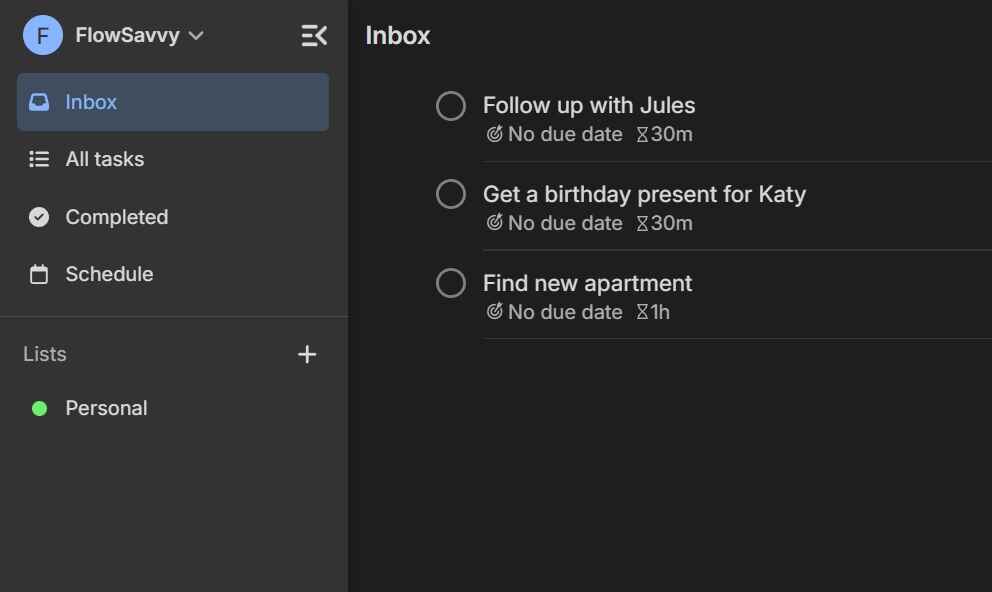Open the FlowSavvy workspace dropdown chevron

pyautogui.click(x=197, y=35)
